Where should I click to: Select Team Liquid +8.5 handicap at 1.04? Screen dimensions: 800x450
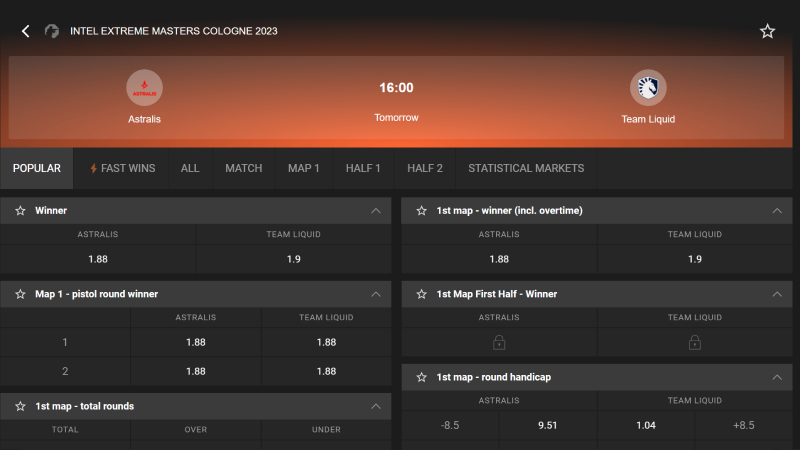click(646, 426)
